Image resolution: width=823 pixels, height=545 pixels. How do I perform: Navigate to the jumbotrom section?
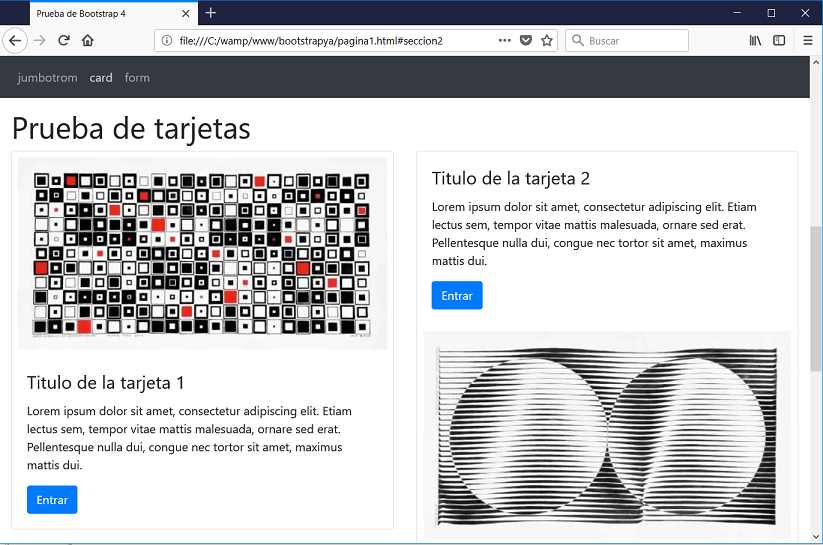tap(47, 78)
